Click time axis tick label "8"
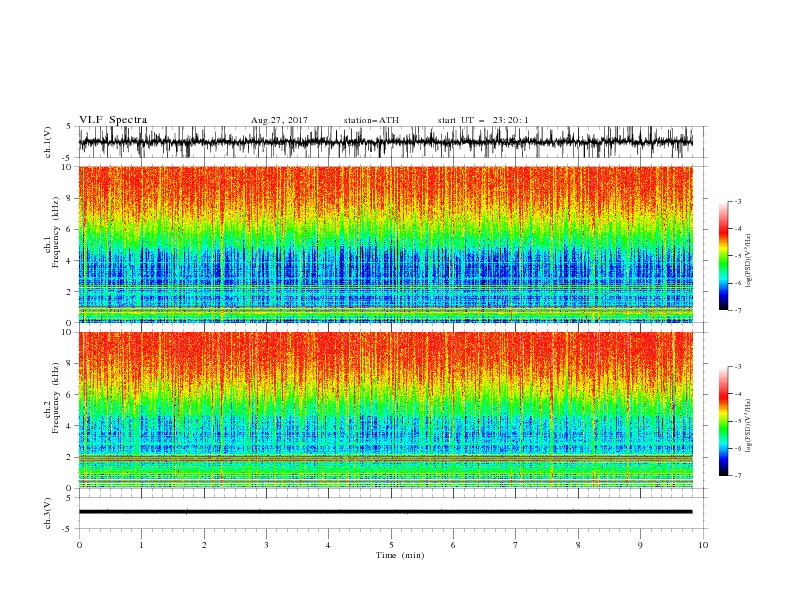This screenshot has width=792, height=612. [x=578, y=545]
